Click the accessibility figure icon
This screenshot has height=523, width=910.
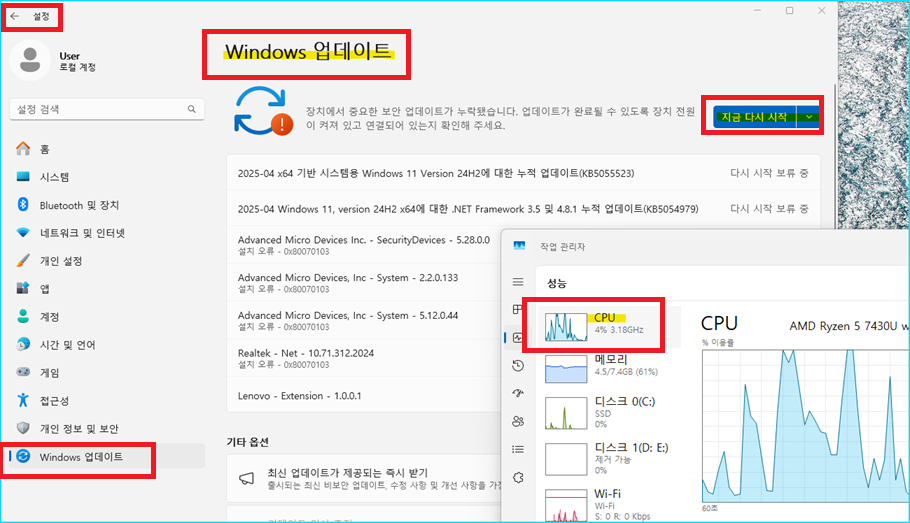pyautogui.click(x=23, y=399)
